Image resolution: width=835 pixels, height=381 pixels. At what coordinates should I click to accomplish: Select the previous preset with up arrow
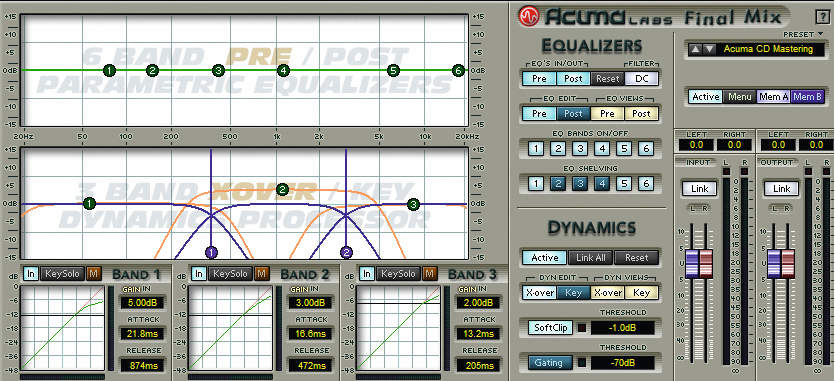point(696,49)
